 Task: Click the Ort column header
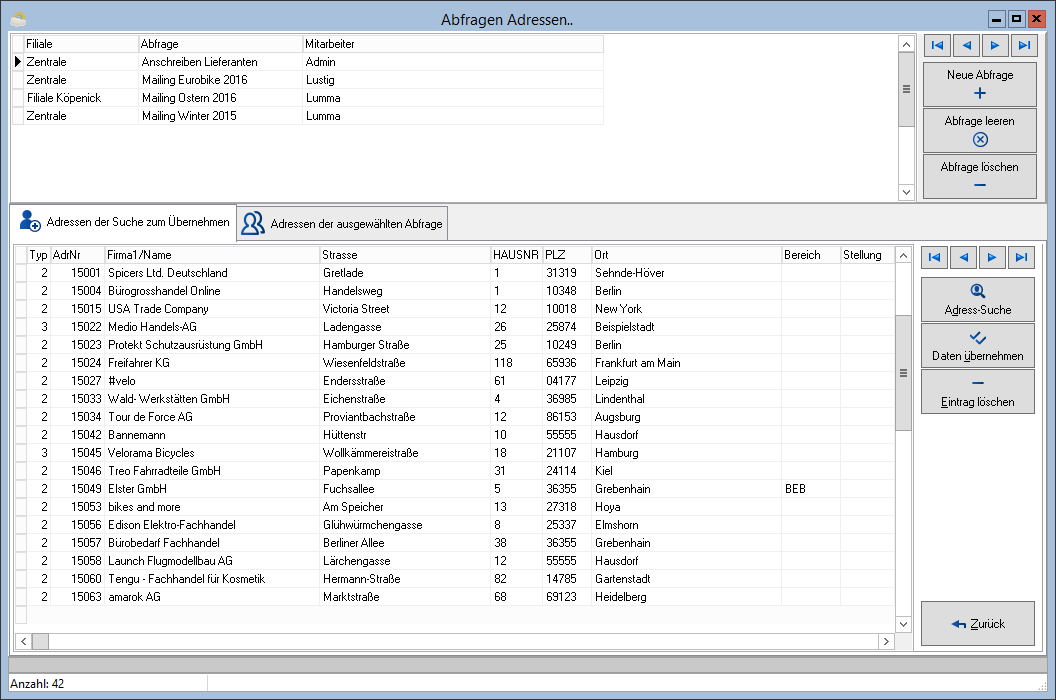686,255
